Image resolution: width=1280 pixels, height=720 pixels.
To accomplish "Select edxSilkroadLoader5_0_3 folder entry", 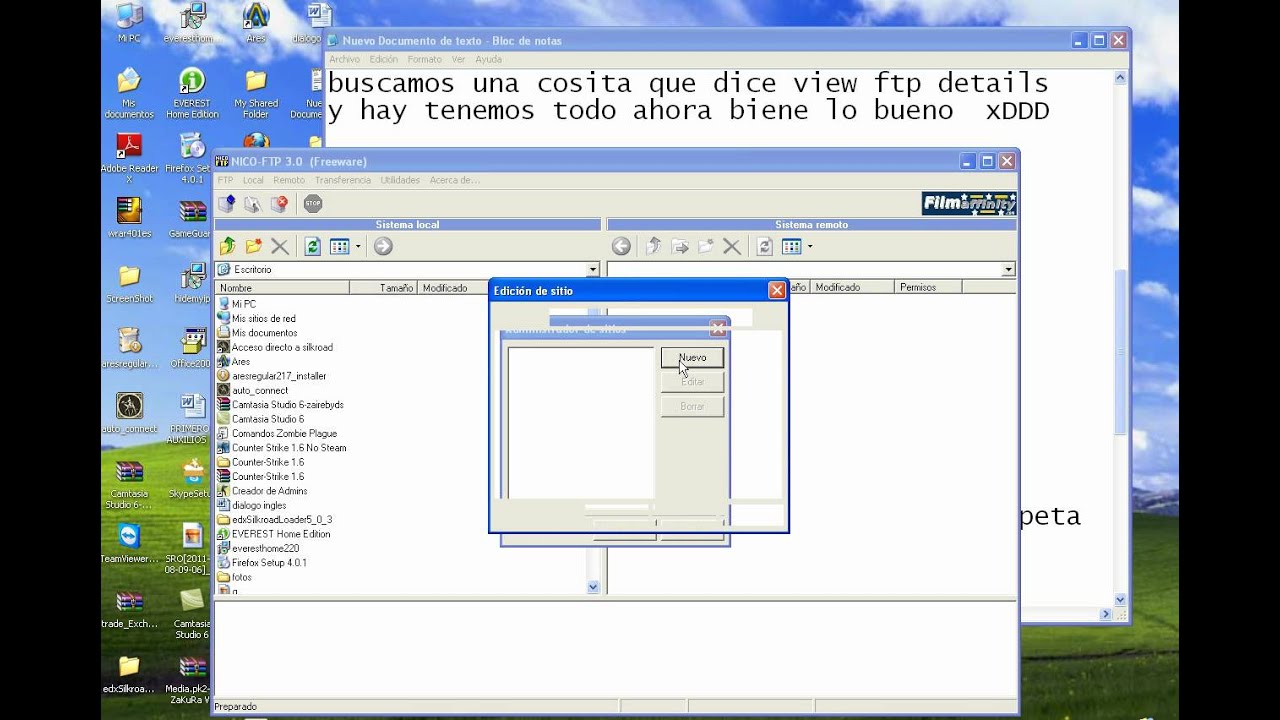I will pyautogui.click(x=282, y=520).
